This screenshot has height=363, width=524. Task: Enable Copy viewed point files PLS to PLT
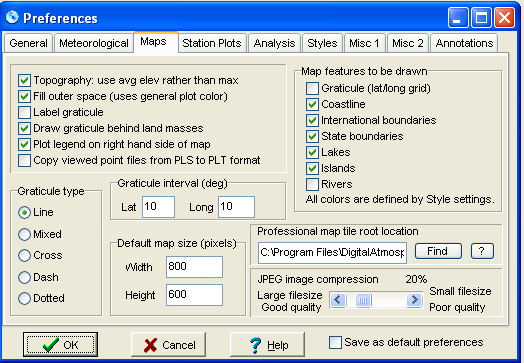click(24, 160)
